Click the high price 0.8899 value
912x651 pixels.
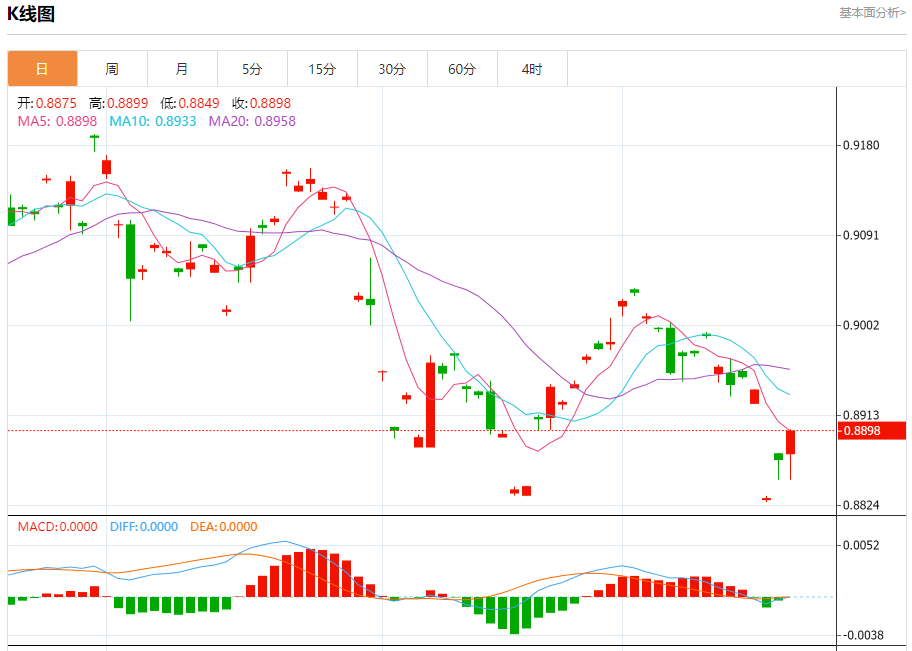(127, 104)
